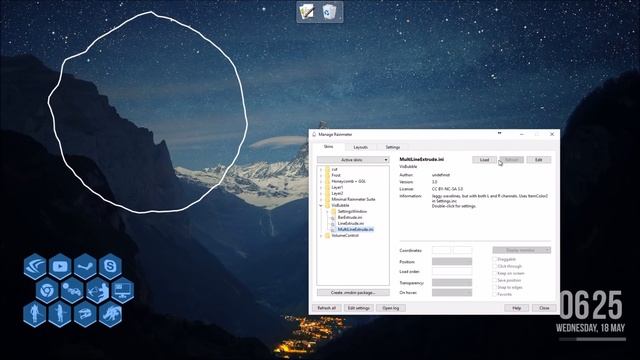The image size is (640, 360).
Task: Click the first Coordinates input field
Action: [x=441, y=250]
